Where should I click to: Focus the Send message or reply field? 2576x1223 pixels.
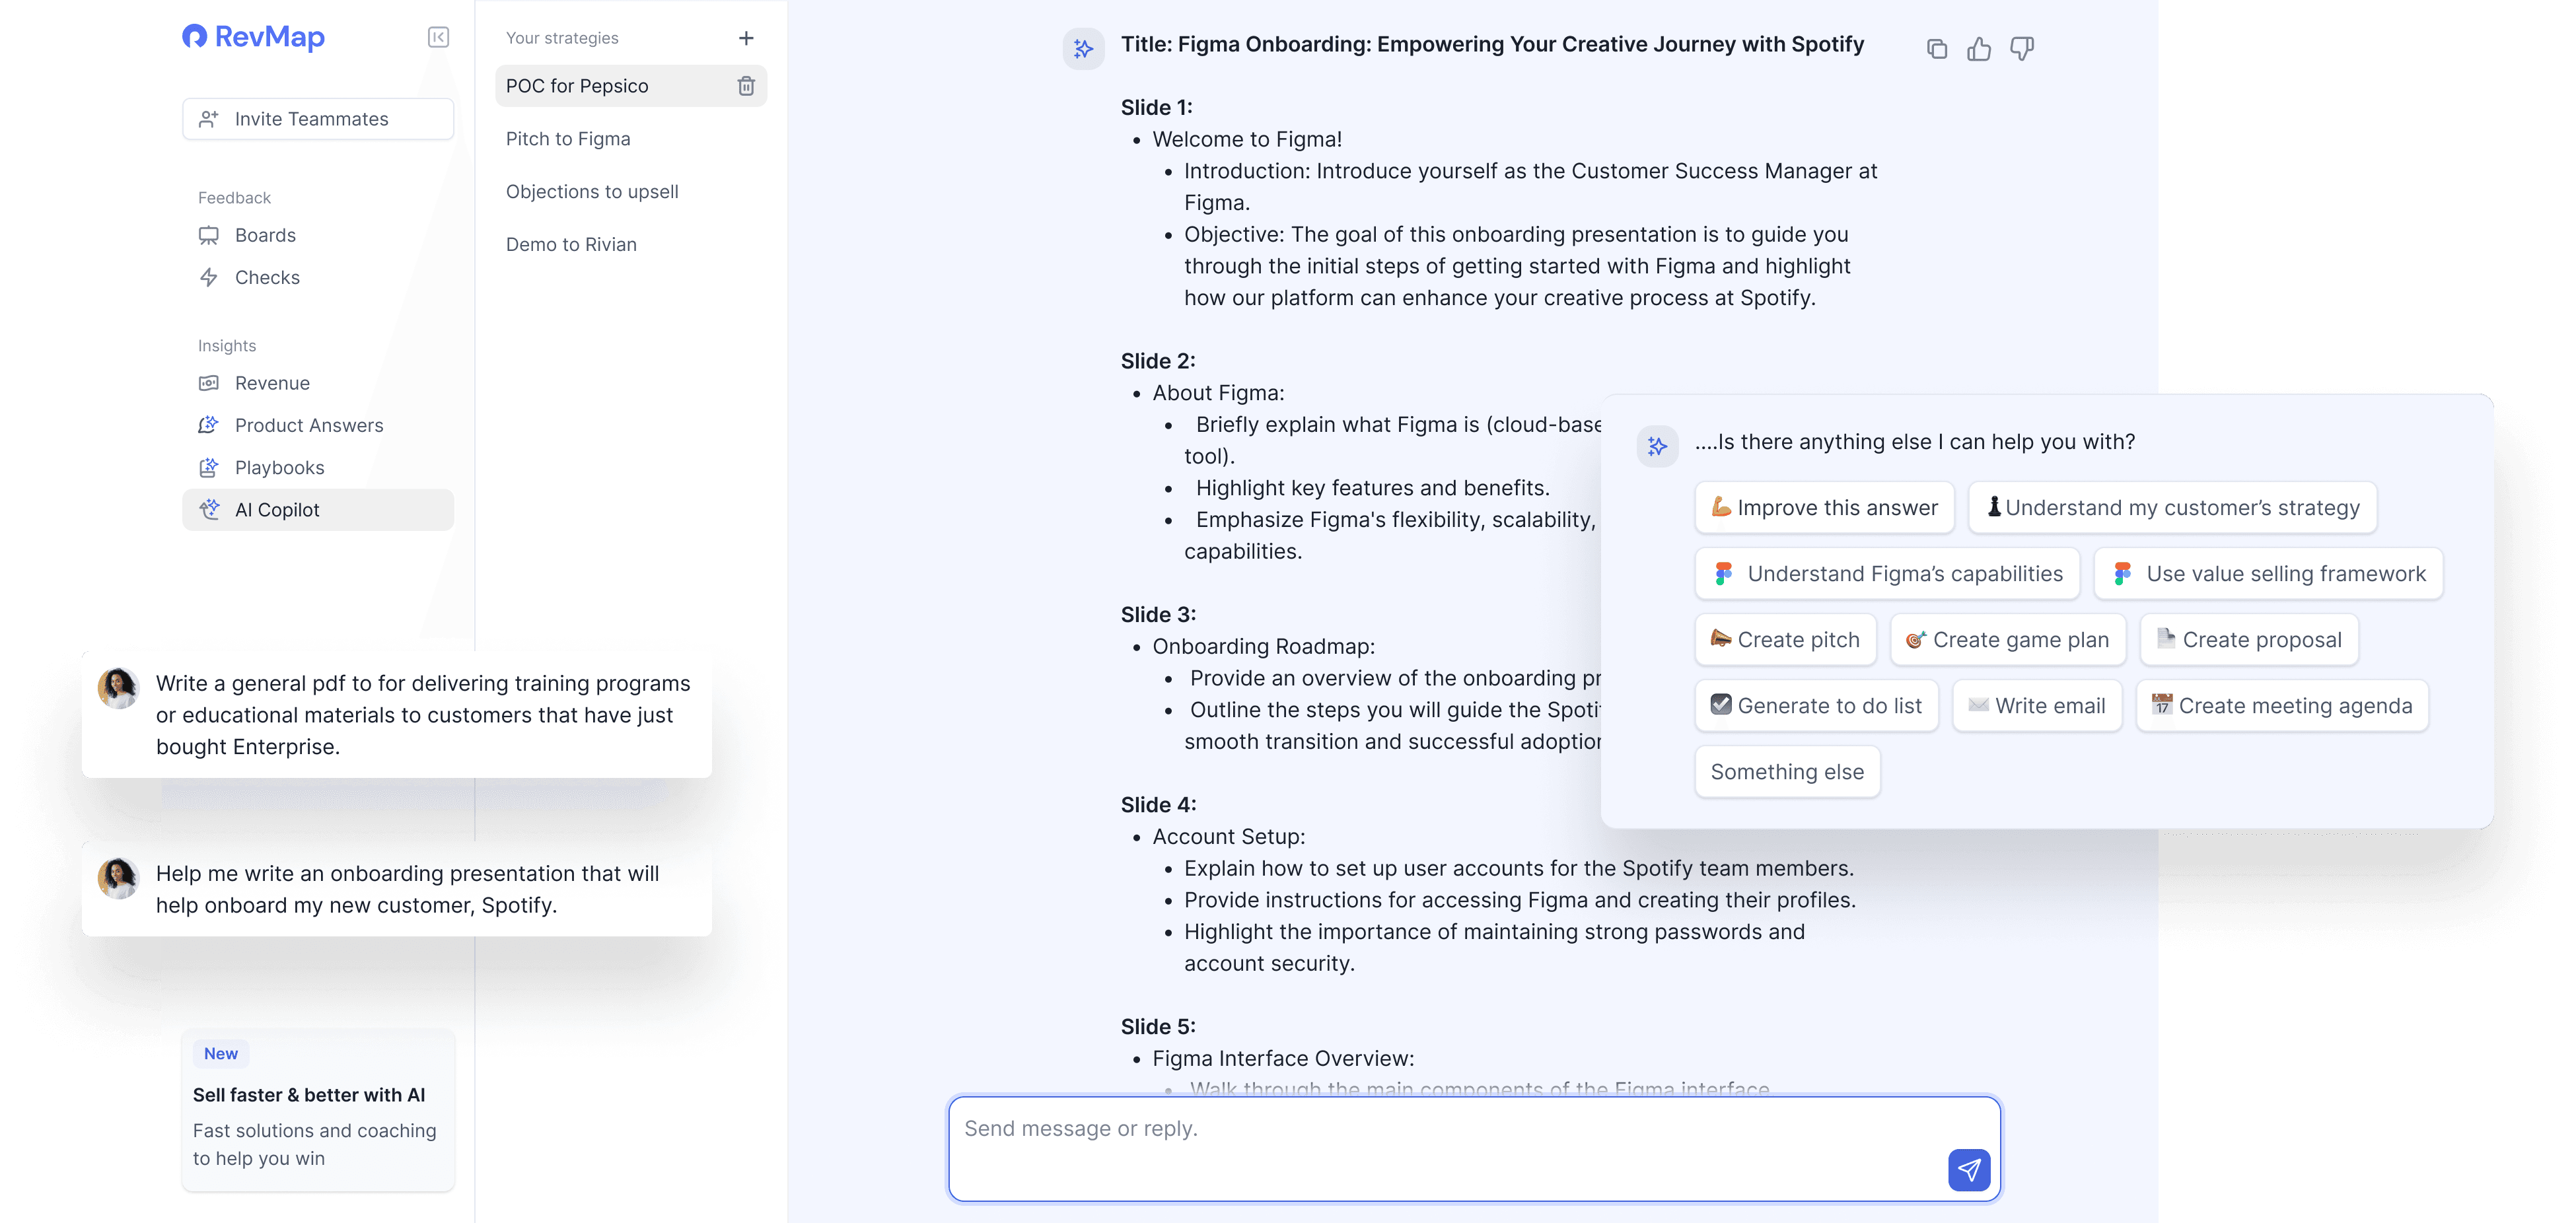coord(1474,1149)
